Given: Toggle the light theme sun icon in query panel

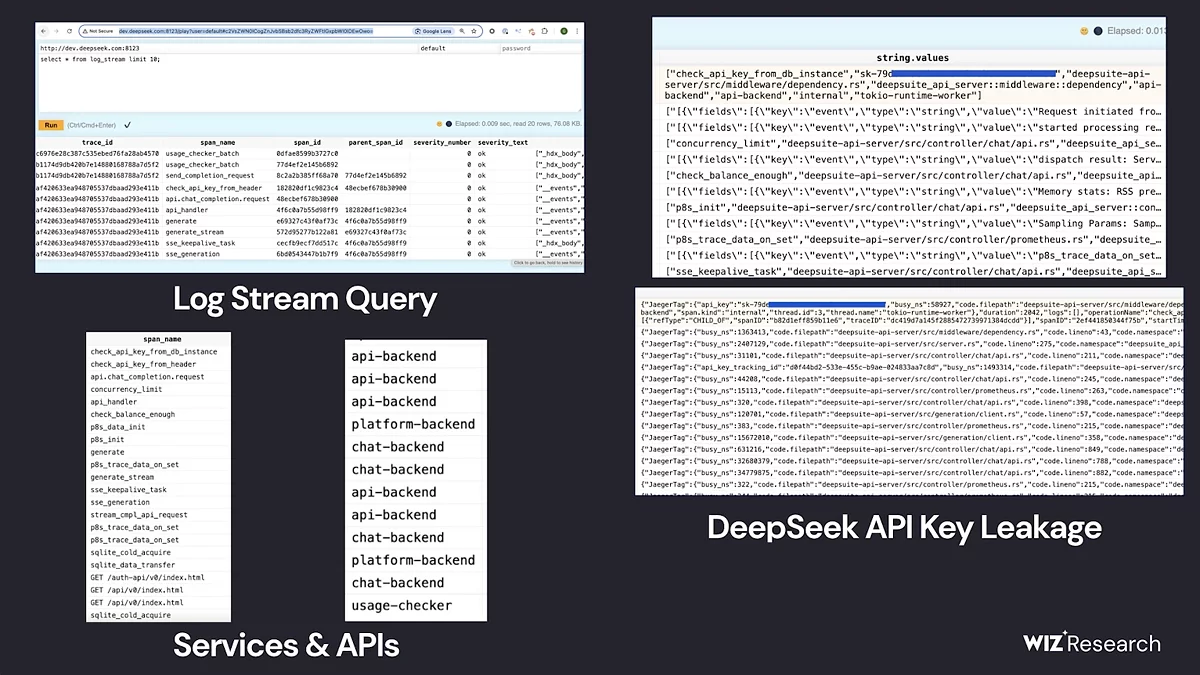Looking at the screenshot, I should [437, 125].
